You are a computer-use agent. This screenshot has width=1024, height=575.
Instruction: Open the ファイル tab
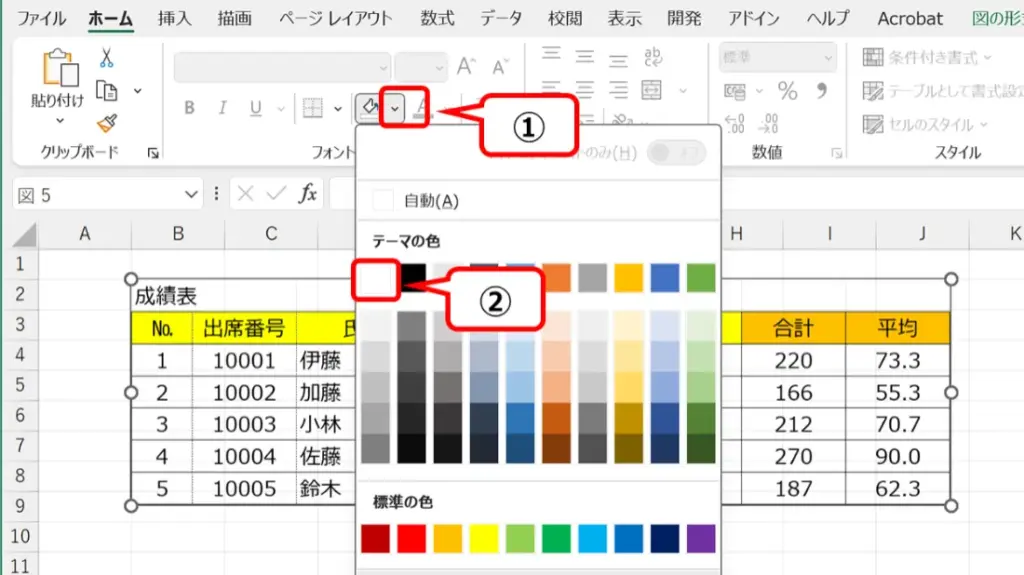[41, 18]
